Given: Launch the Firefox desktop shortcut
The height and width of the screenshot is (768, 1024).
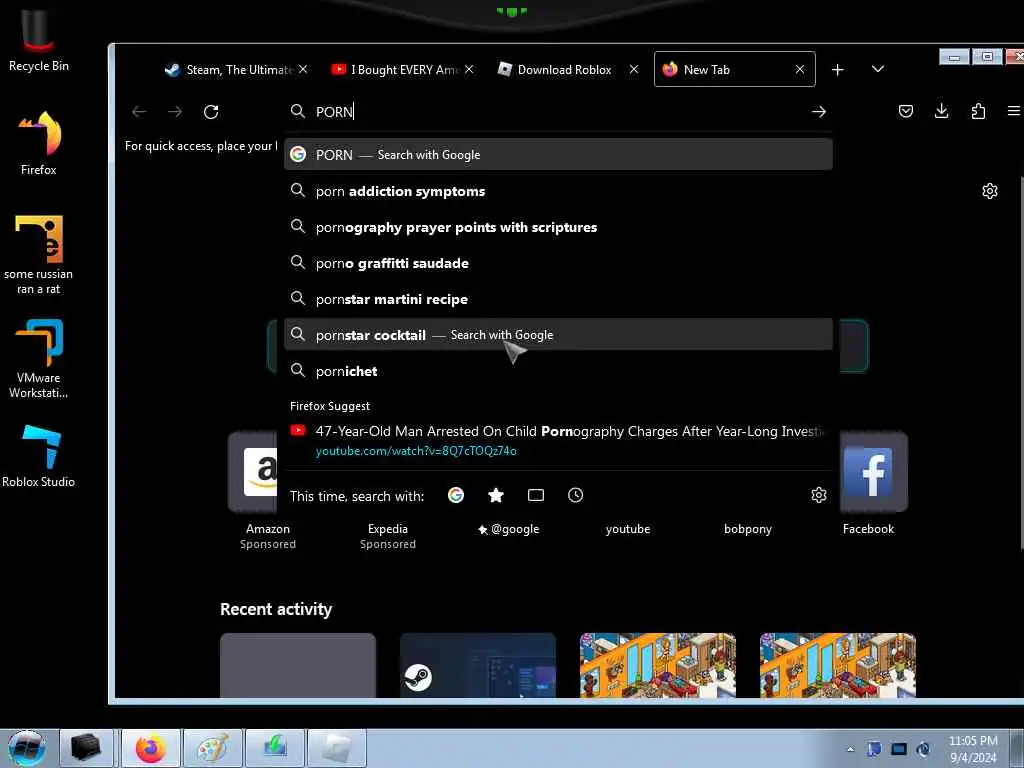Looking at the screenshot, I should [39, 142].
